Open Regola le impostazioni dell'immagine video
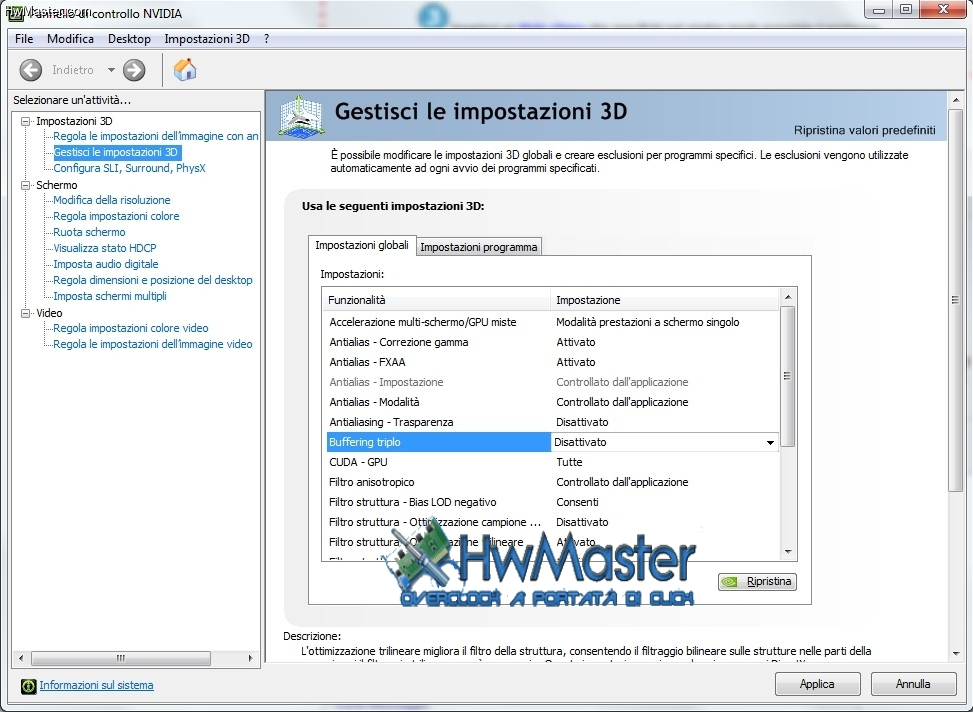The image size is (973, 712). coord(153,344)
